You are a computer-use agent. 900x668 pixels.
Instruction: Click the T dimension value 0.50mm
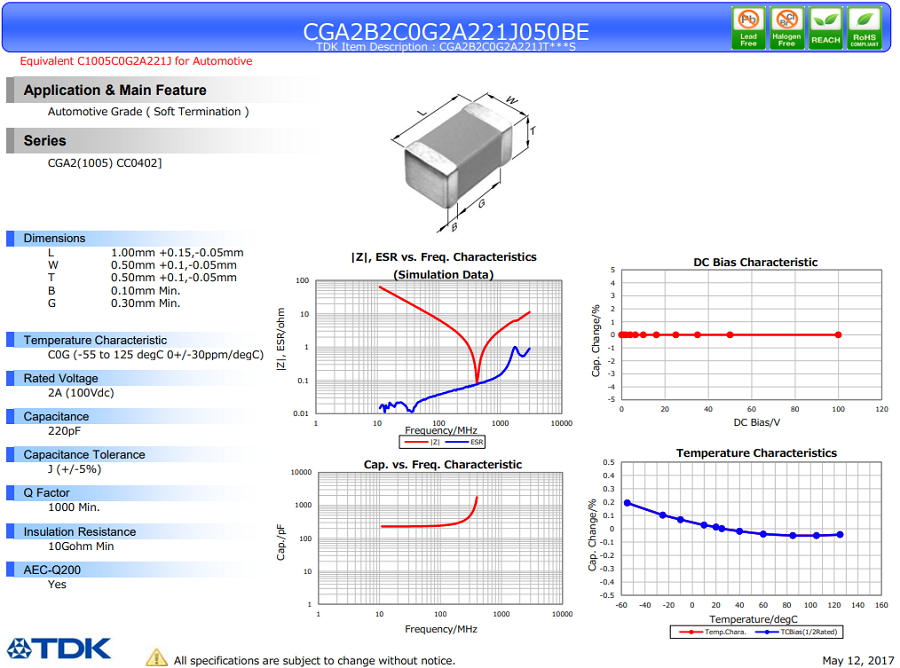[173, 278]
